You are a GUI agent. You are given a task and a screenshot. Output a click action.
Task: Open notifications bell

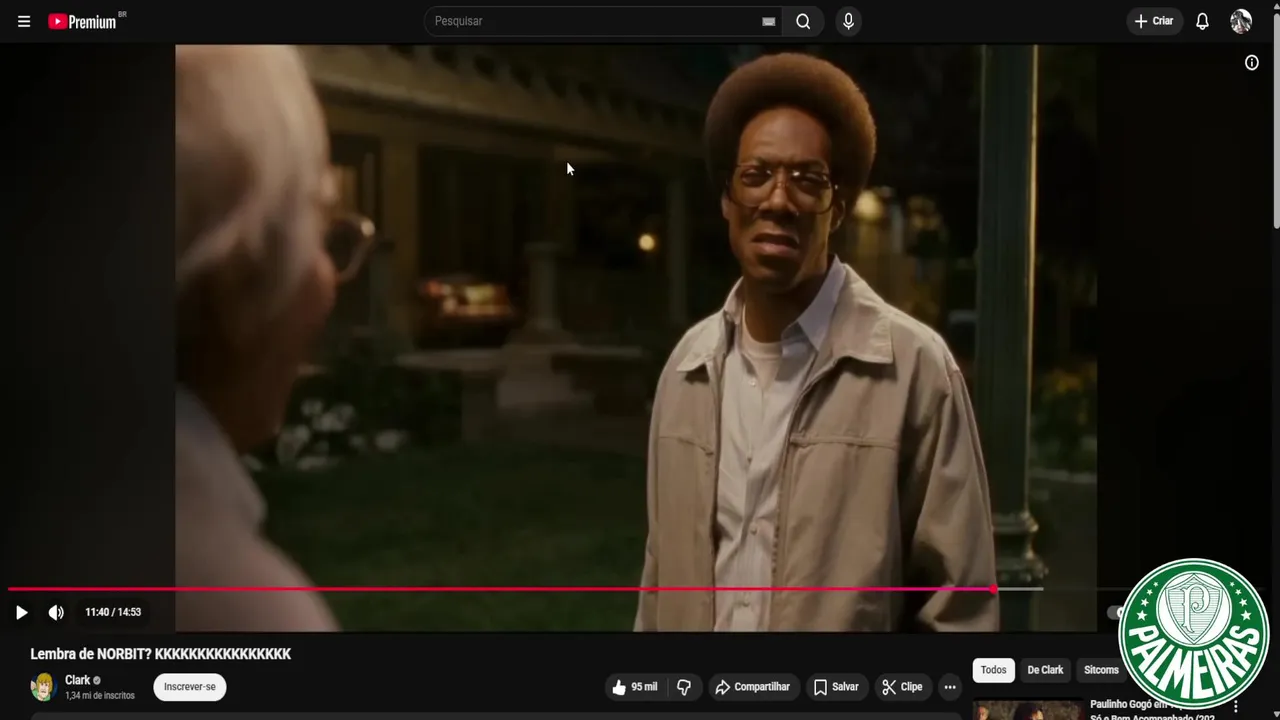[1202, 21]
